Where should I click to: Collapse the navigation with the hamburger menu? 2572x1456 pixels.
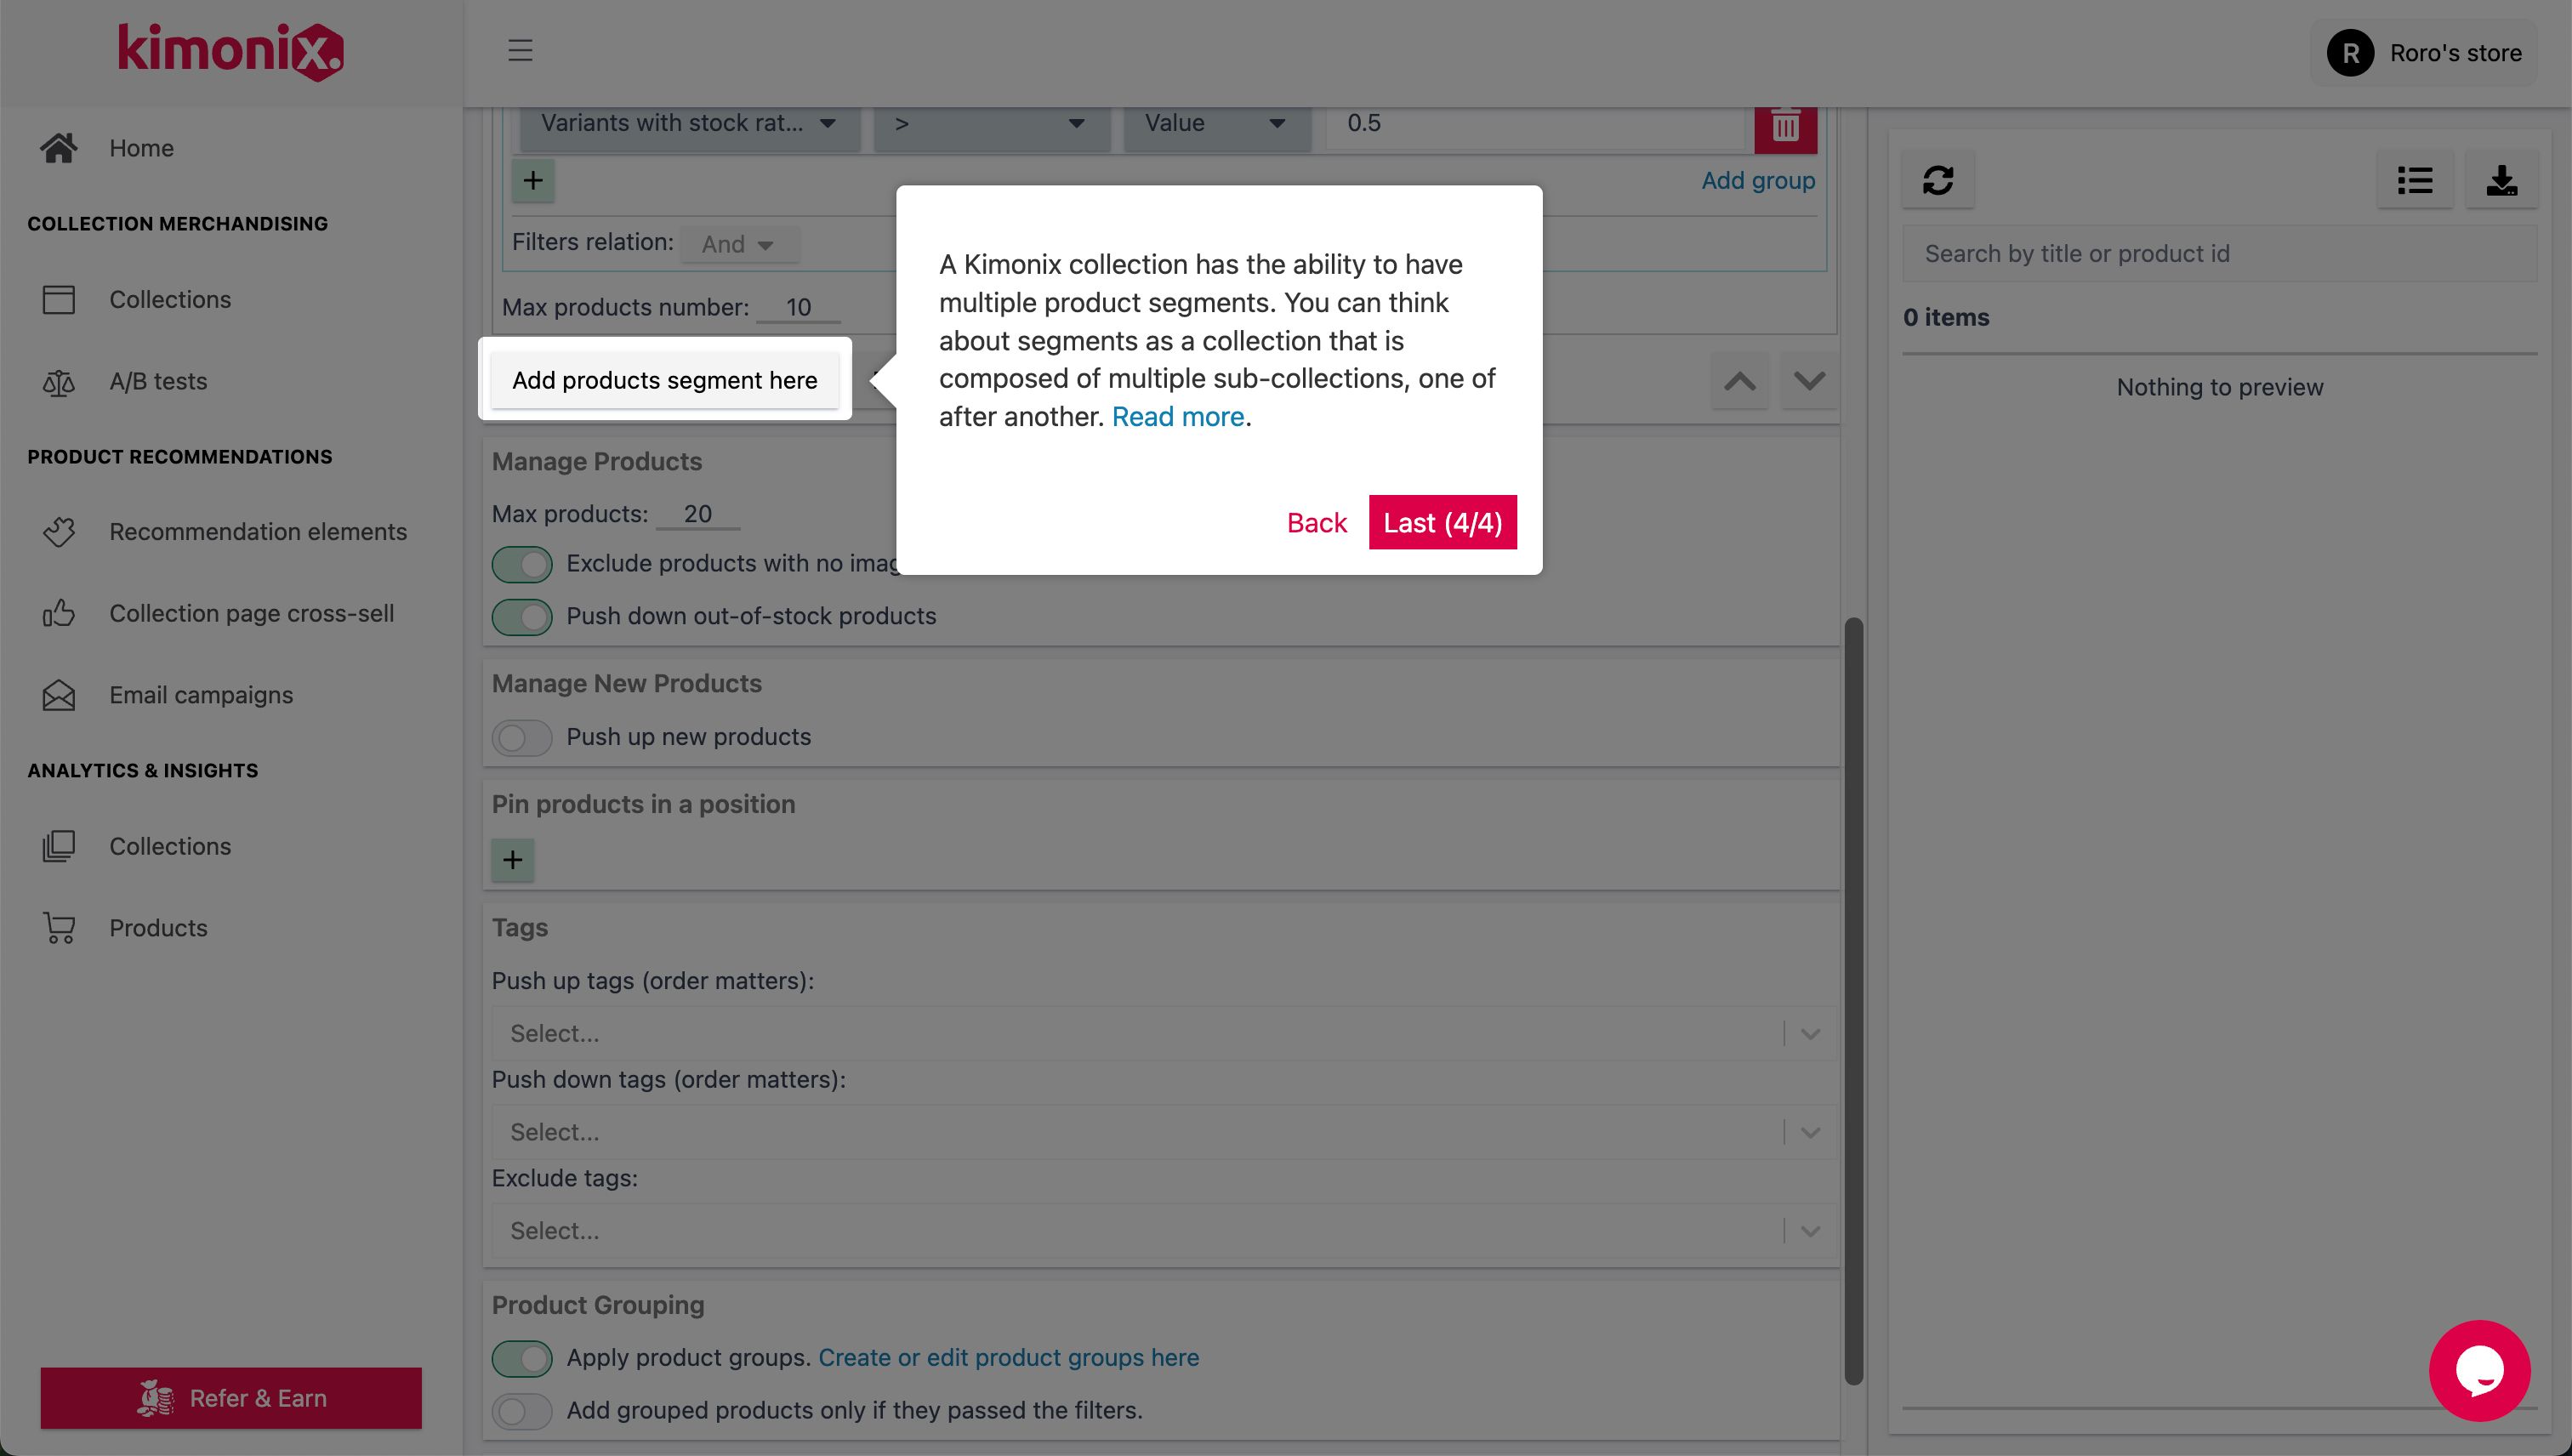pos(519,51)
